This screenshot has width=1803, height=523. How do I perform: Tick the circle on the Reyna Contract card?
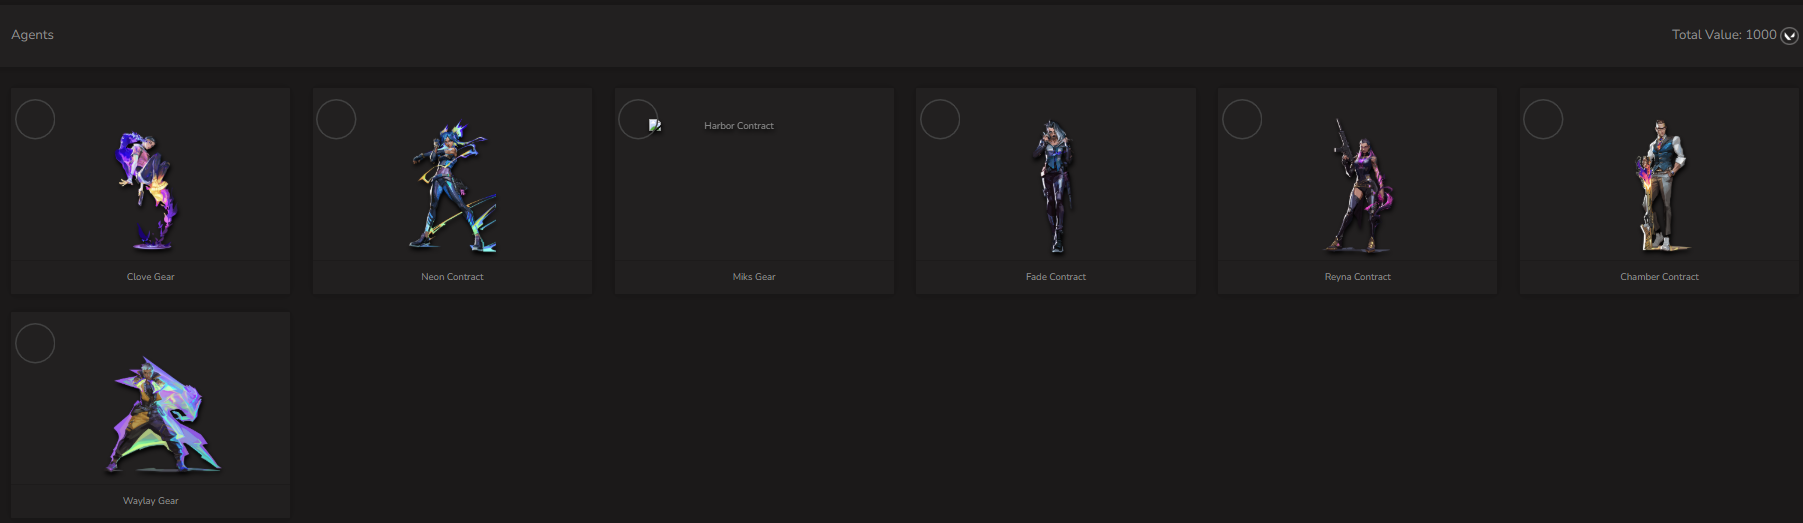pos(1242,120)
